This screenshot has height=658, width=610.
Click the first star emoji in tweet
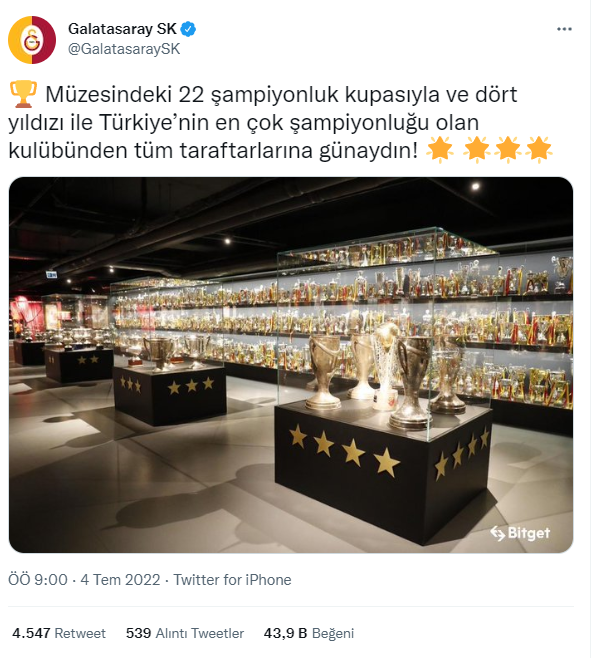click(x=440, y=149)
